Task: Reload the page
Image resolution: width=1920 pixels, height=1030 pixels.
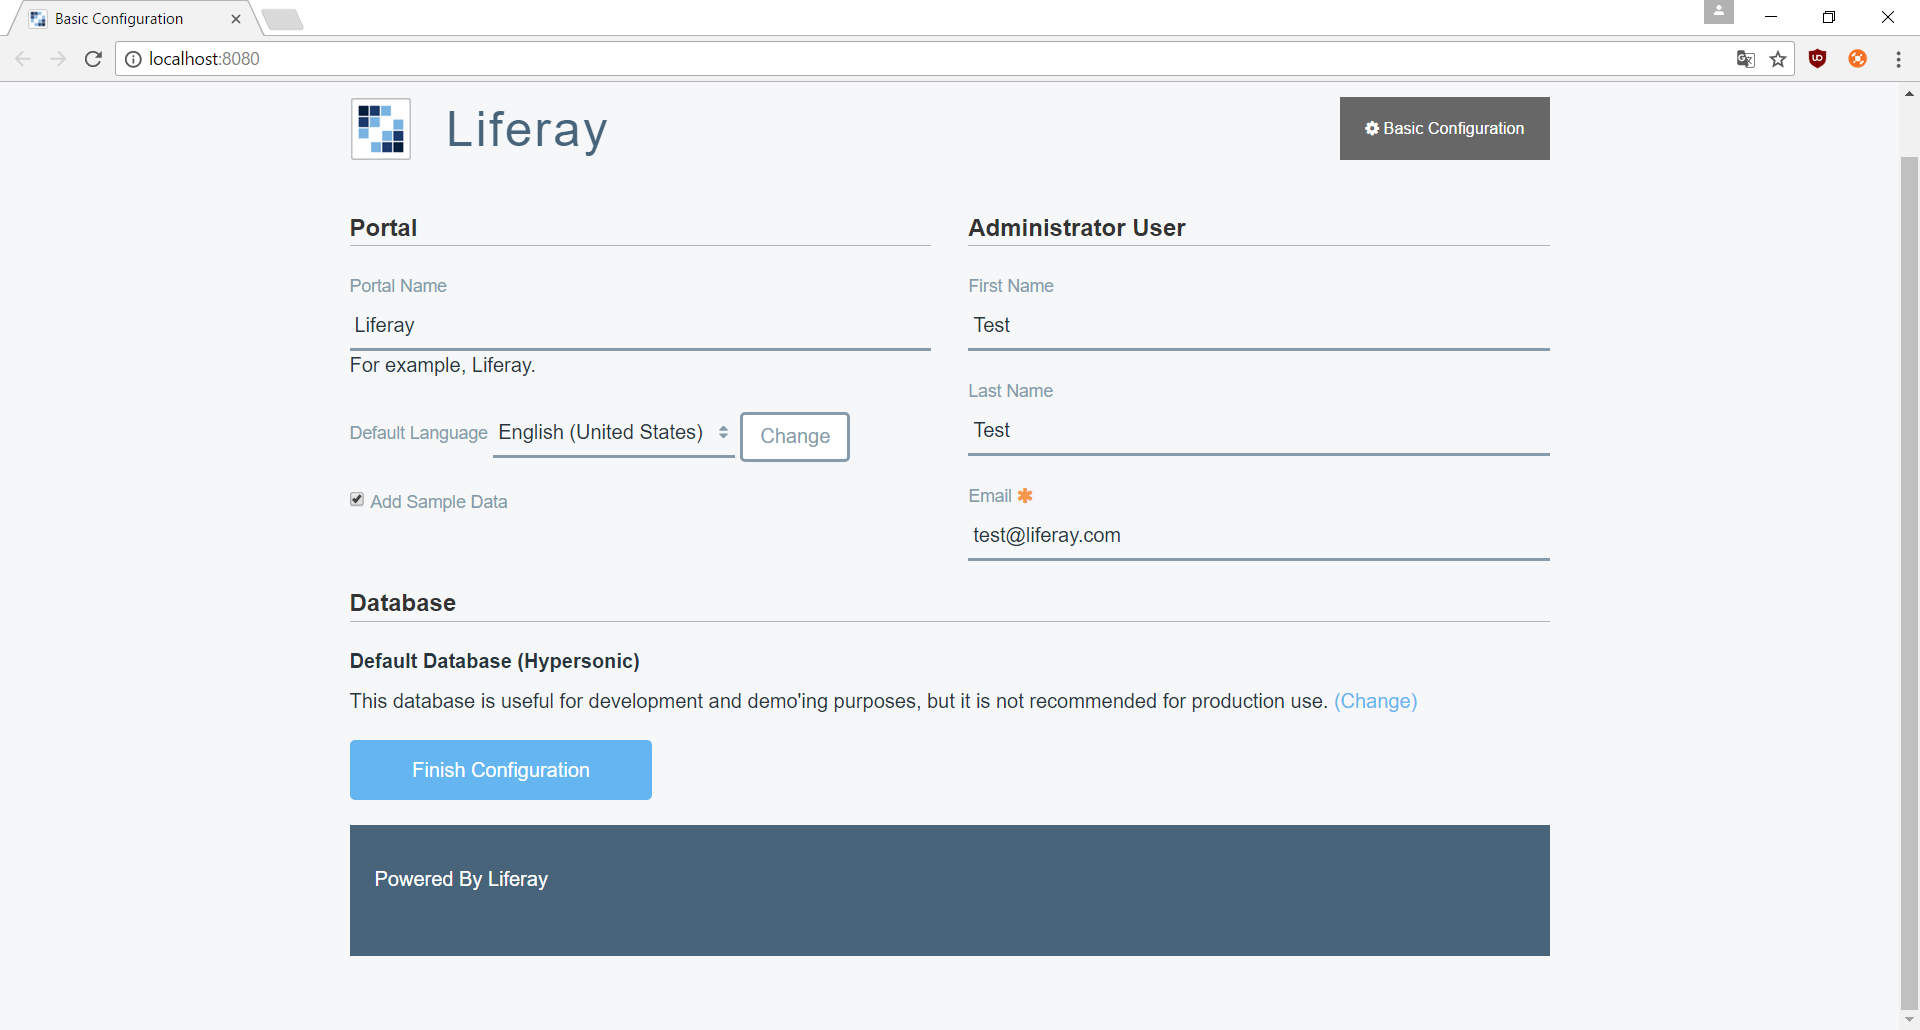Action: (93, 59)
